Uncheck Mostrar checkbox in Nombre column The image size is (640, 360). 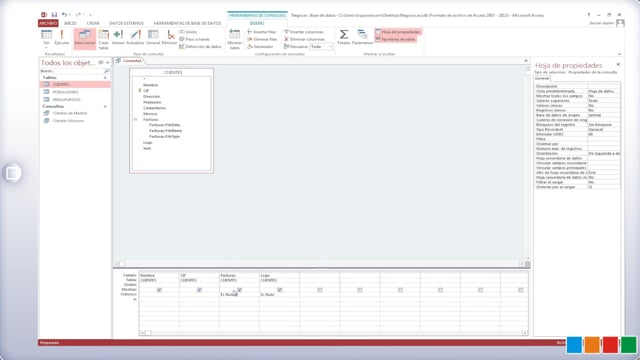pyautogui.click(x=159, y=290)
